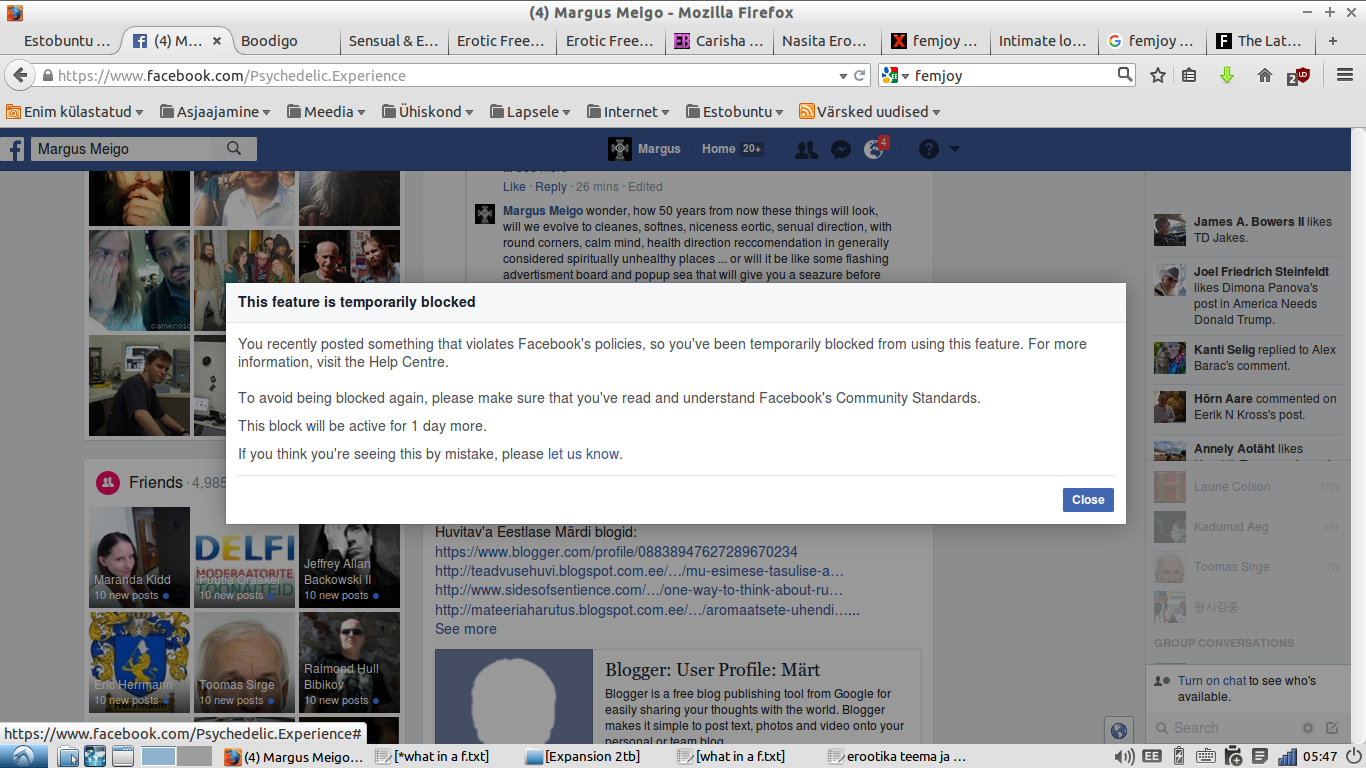This screenshot has height=768, width=1366.
Task: Open the green downloads arrow
Action: [x=1227, y=75]
